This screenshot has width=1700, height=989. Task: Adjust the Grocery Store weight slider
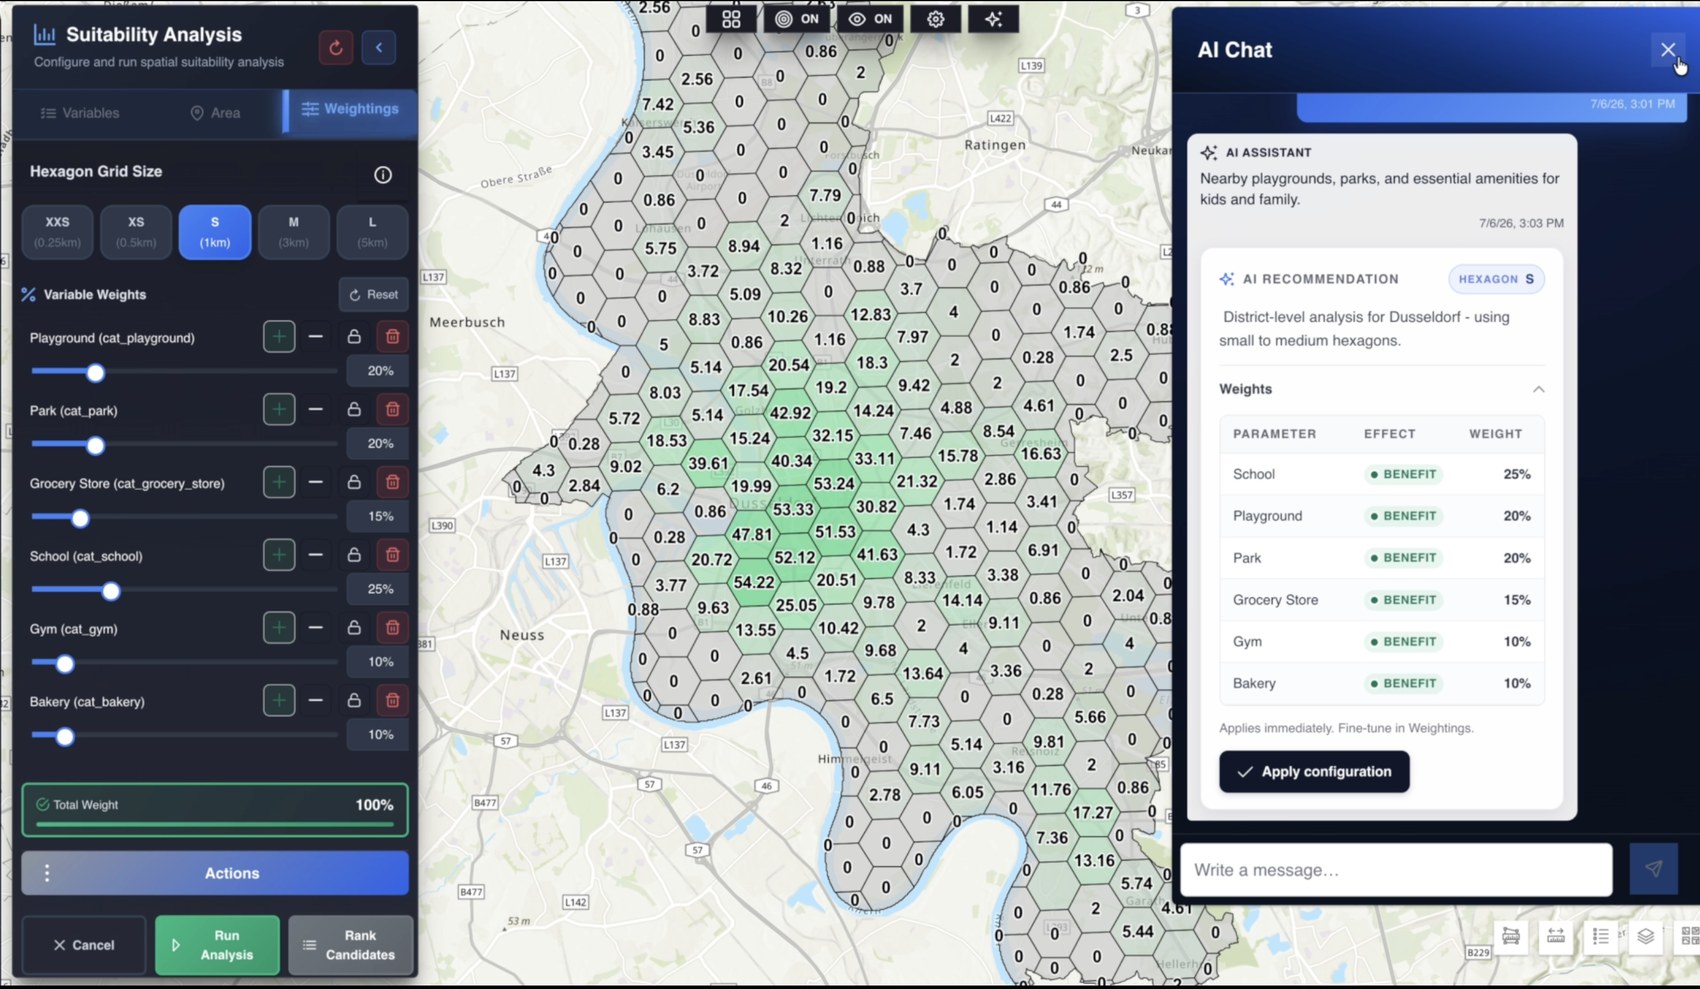(80, 518)
